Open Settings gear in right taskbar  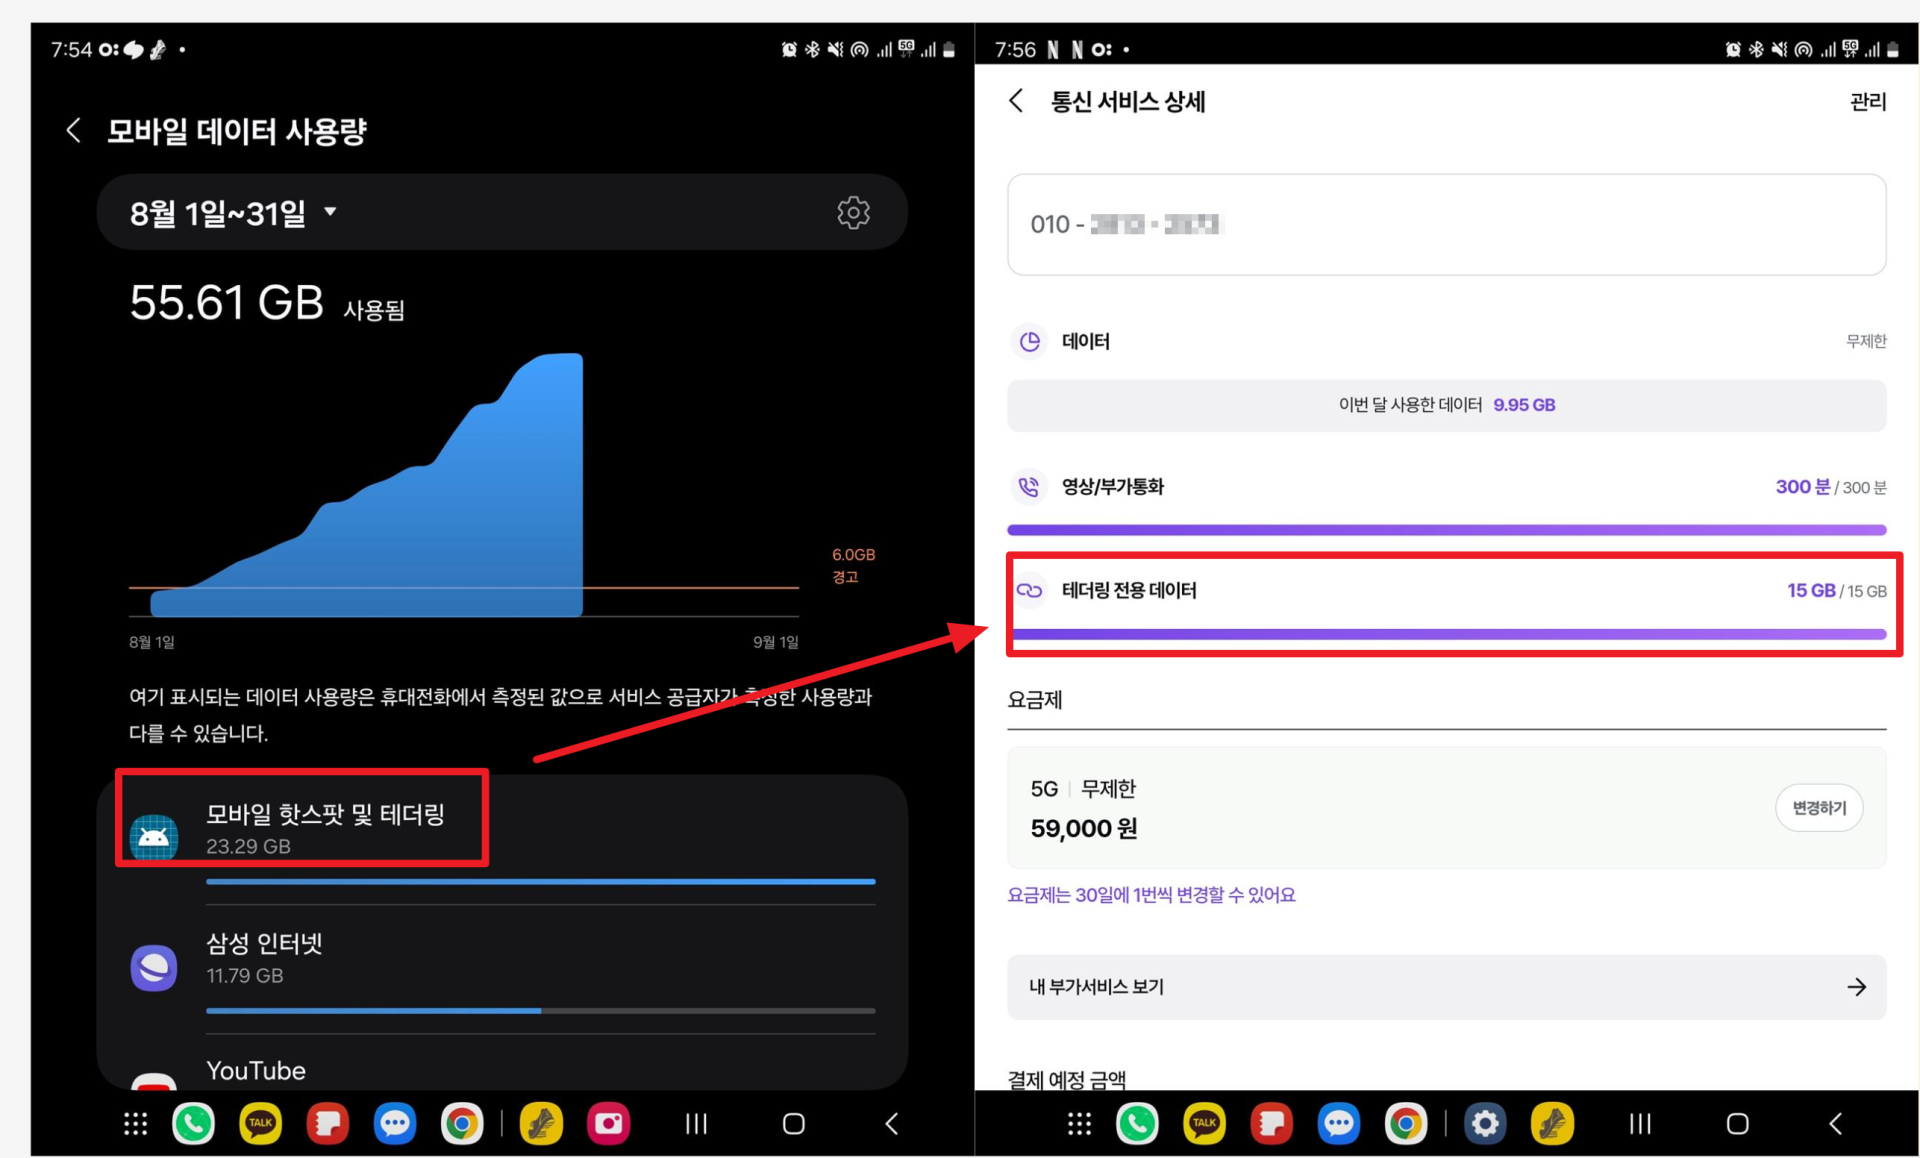pyautogui.click(x=1484, y=1124)
